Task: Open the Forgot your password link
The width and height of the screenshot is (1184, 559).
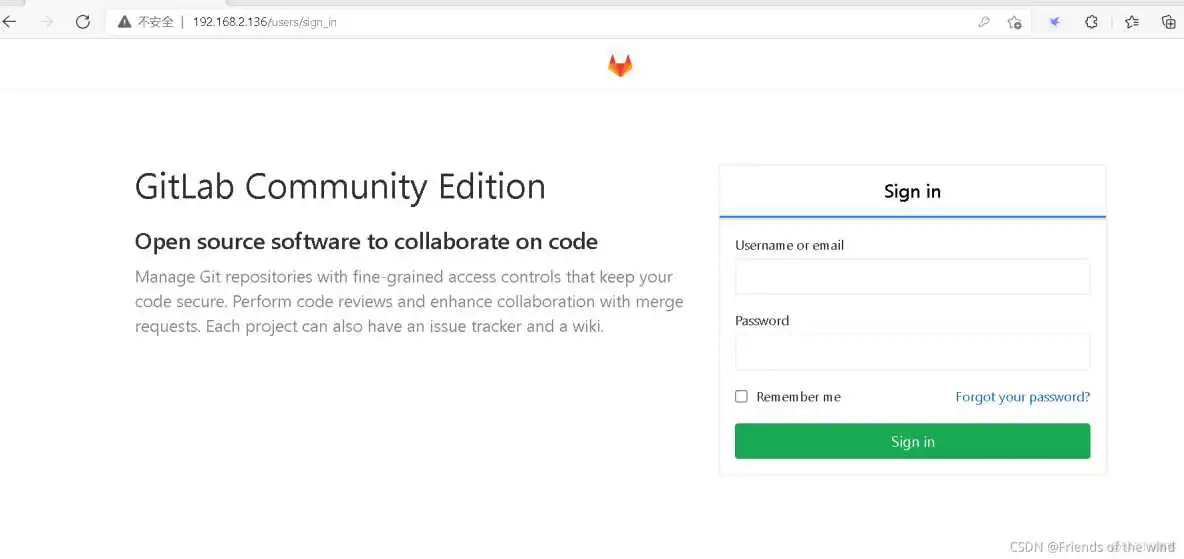Action: pyautogui.click(x=1022, y=397)
